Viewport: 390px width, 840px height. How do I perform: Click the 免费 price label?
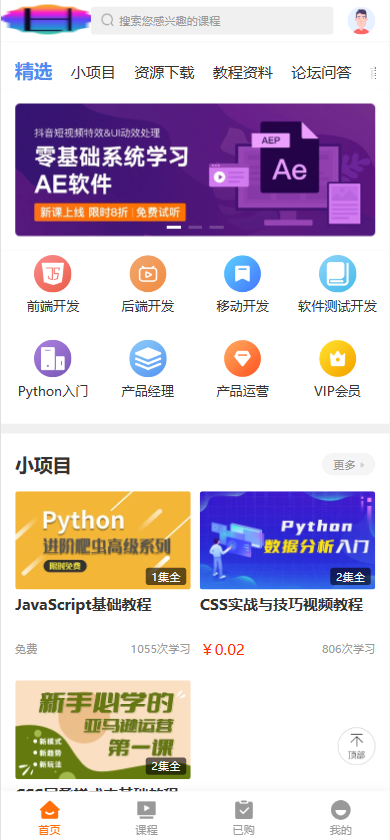point(26,649)
